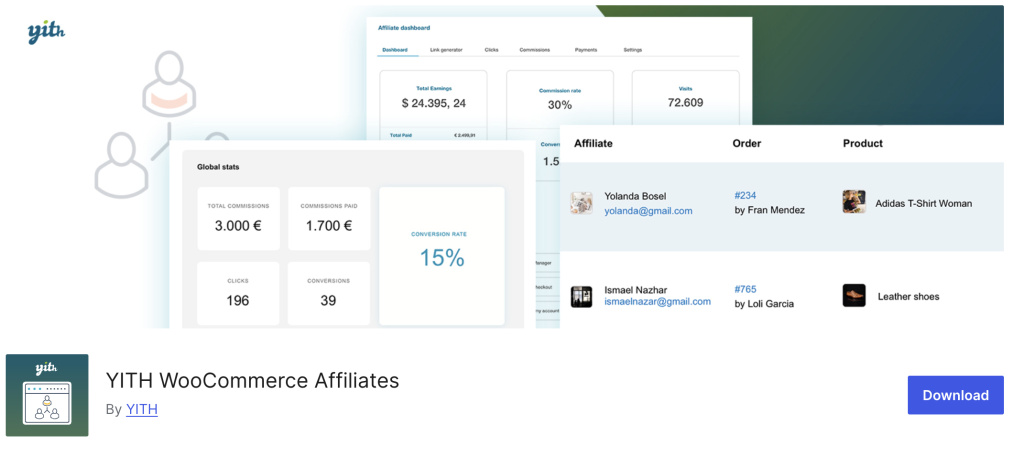Click the Order column header

tap(746, 143)
